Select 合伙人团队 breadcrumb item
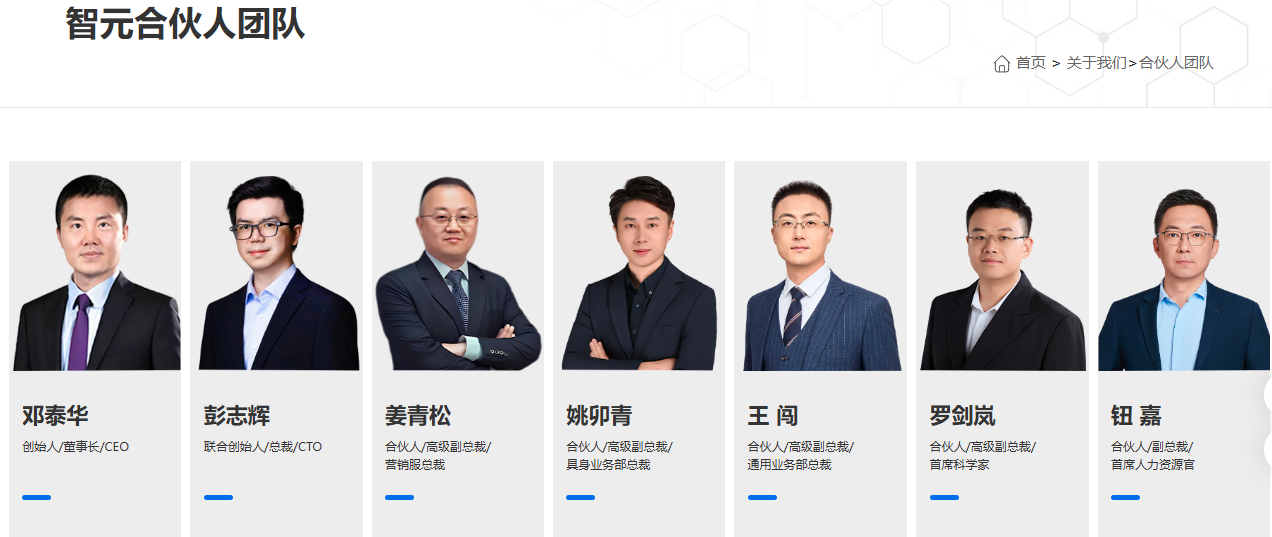Viewport: 1272px width, 537px height. [x=1176, y=63]
